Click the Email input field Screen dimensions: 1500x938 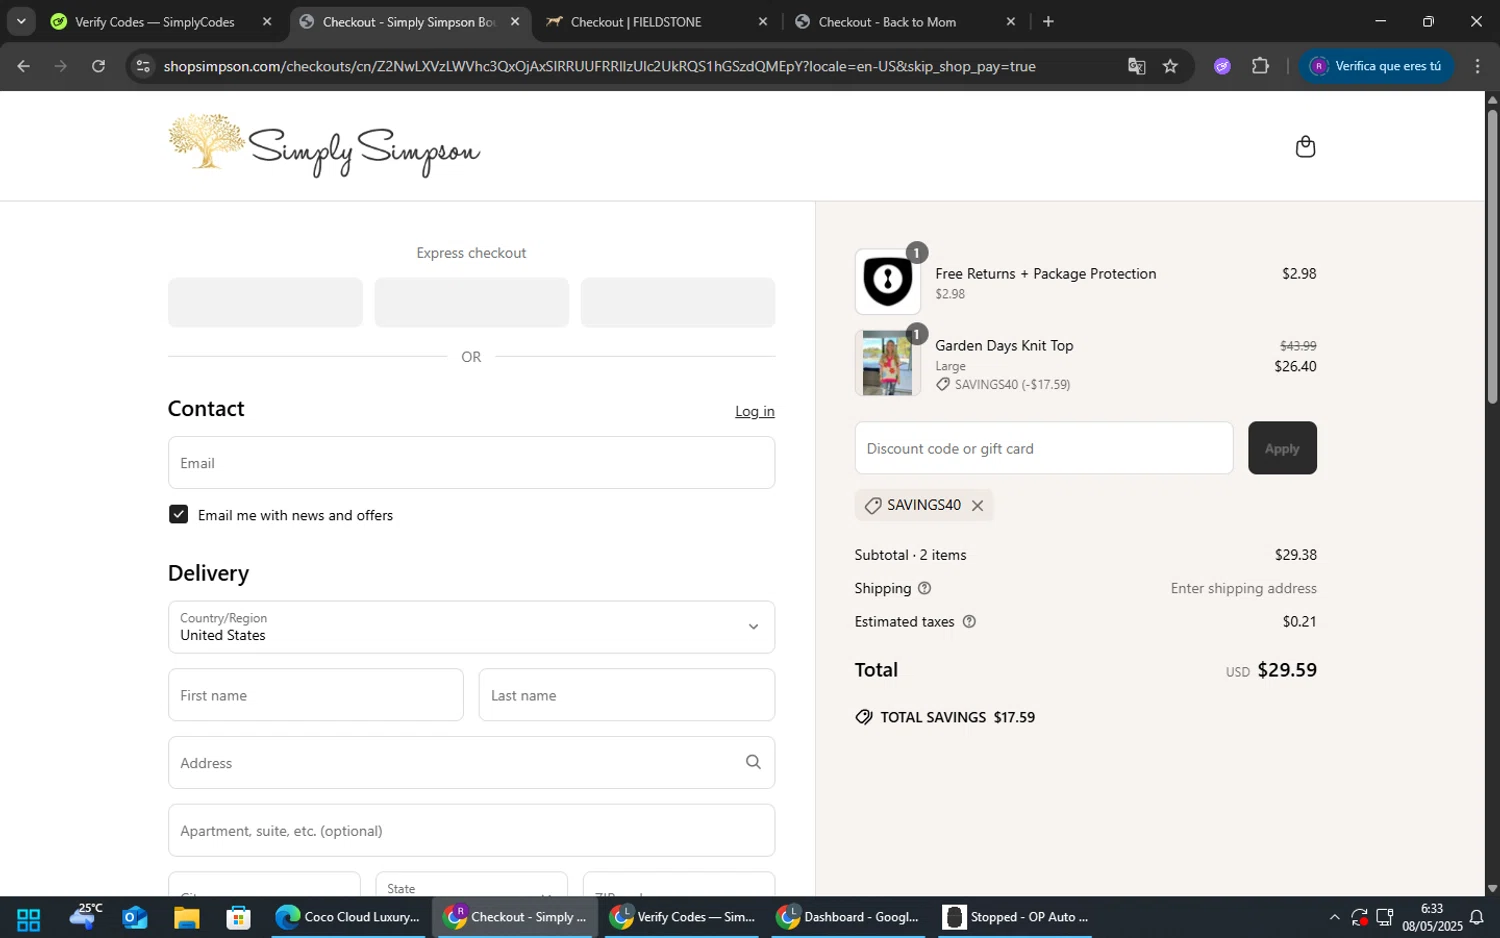click(471, 462)
